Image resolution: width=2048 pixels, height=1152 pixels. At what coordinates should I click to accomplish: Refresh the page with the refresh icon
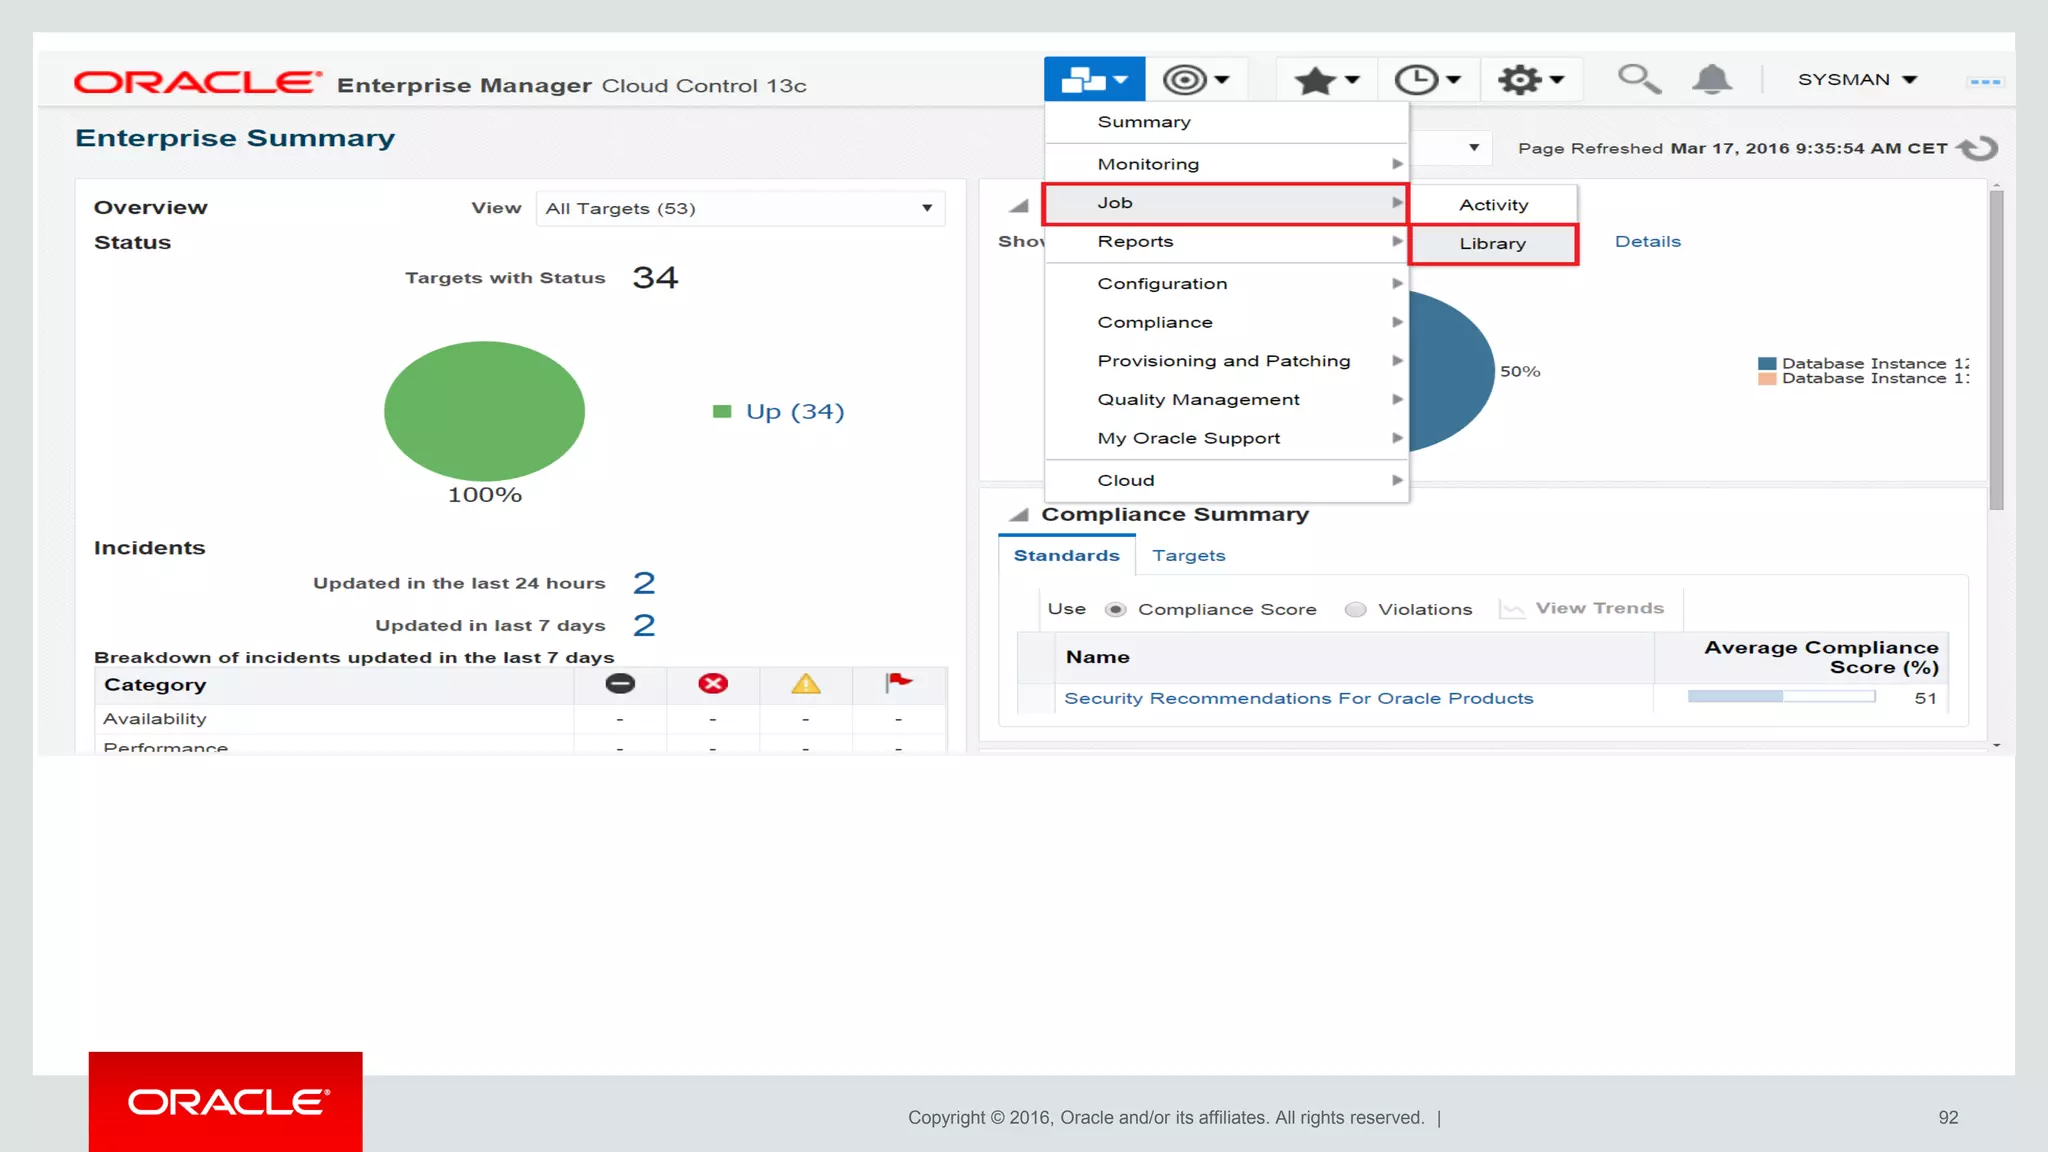coord(1977,148)
